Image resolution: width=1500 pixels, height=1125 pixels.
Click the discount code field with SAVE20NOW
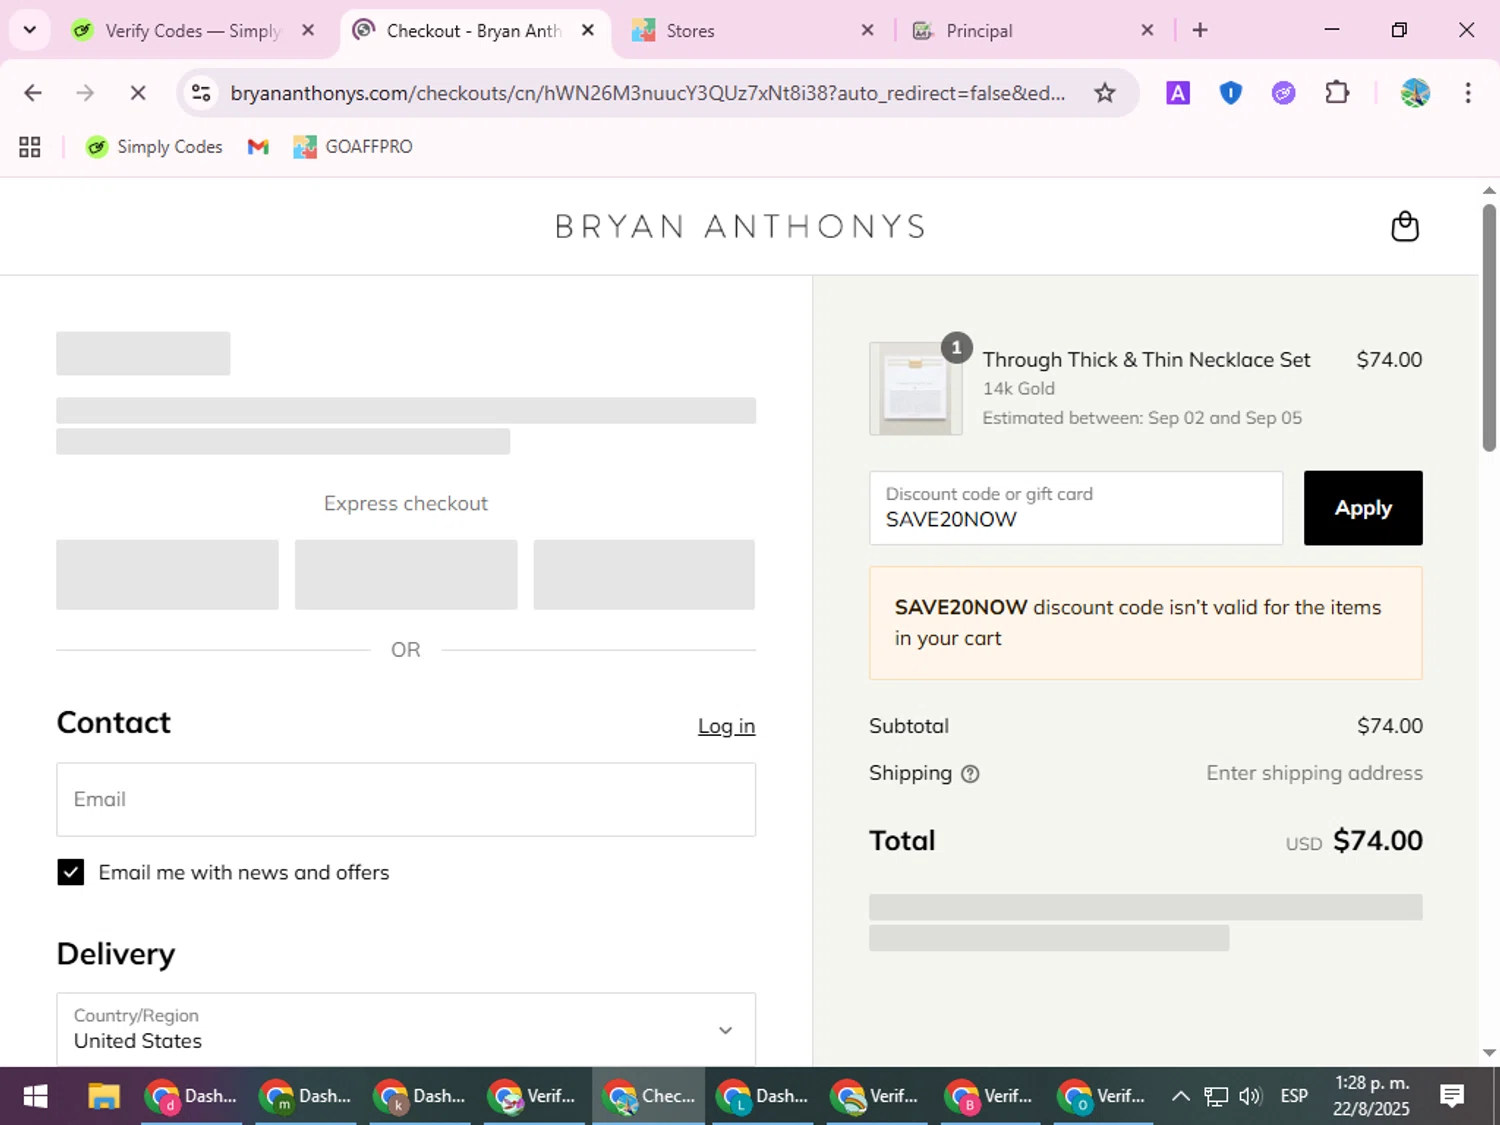pyautogui.click(x=1076, y=508)
